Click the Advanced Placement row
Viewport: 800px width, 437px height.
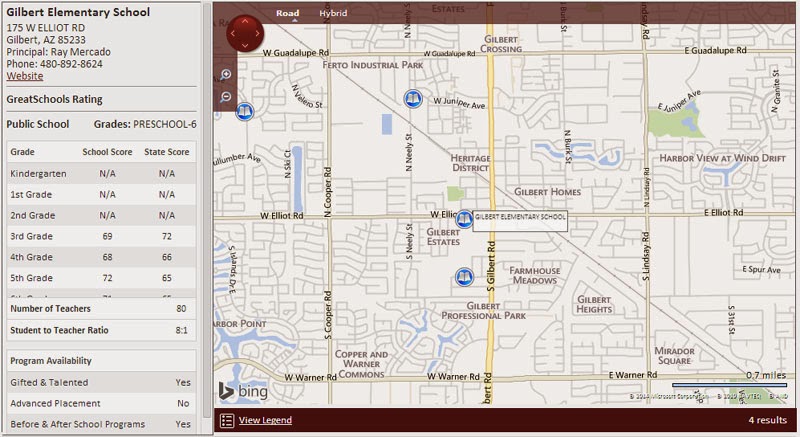coord(102,403)
